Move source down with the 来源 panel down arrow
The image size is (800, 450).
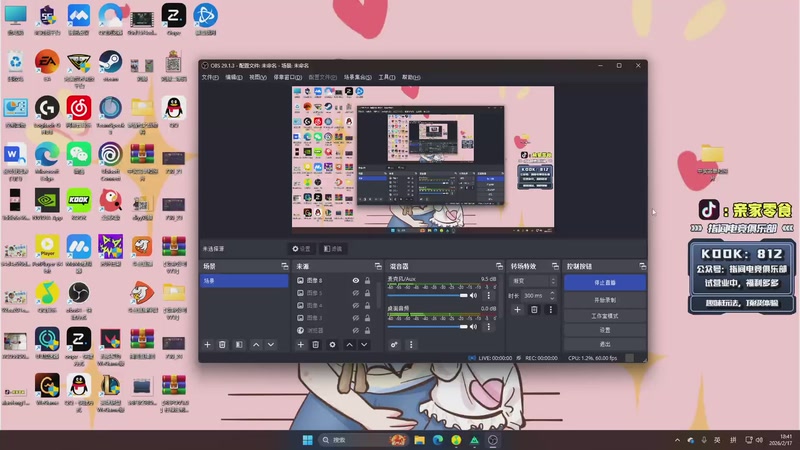[364, 345]
